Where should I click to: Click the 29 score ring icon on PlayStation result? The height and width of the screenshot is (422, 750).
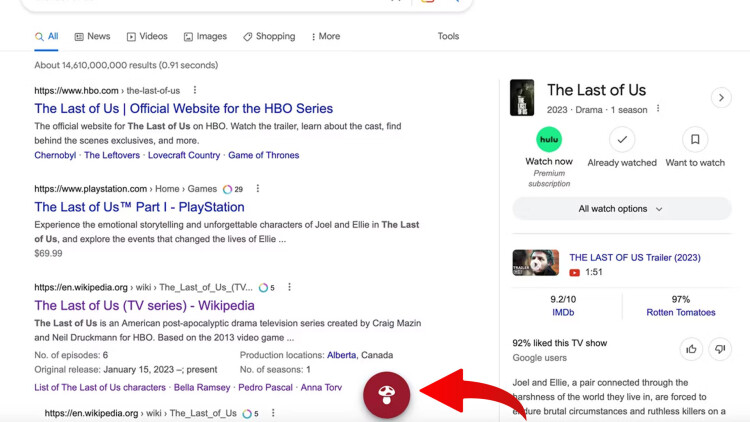click(x=227, y=189)
